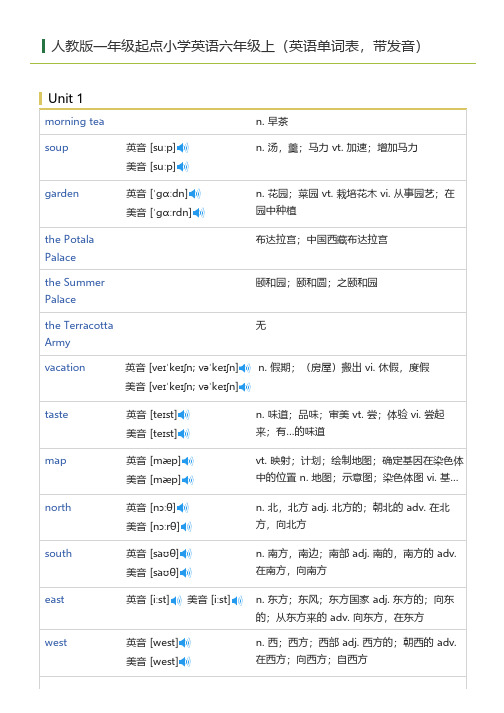Open the Summer Palace entry link
The height and width of the screenshot is (713, 504).
coord(75,291)
